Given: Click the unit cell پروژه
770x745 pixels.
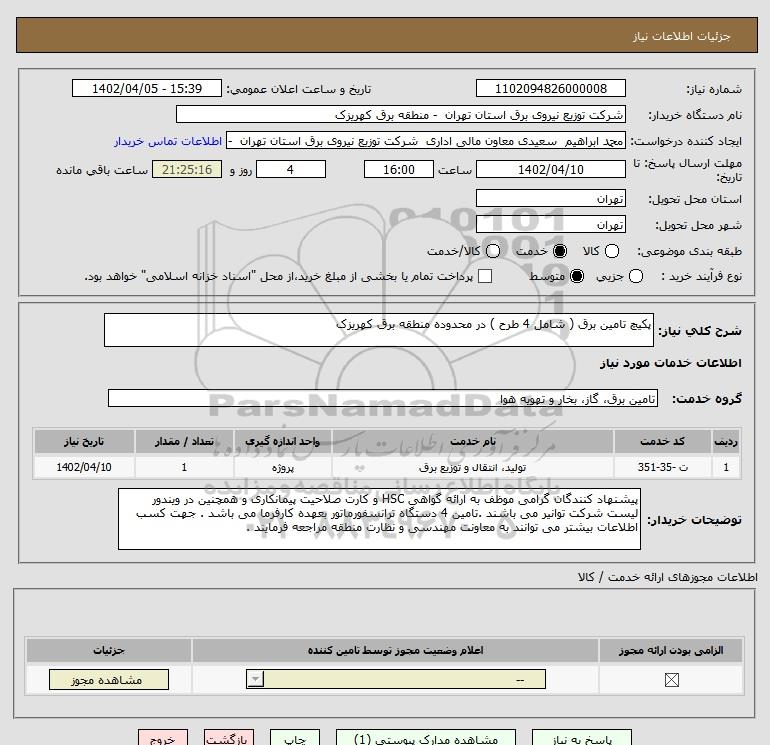Looking at the screenshot, I should [x=283, y=467].
